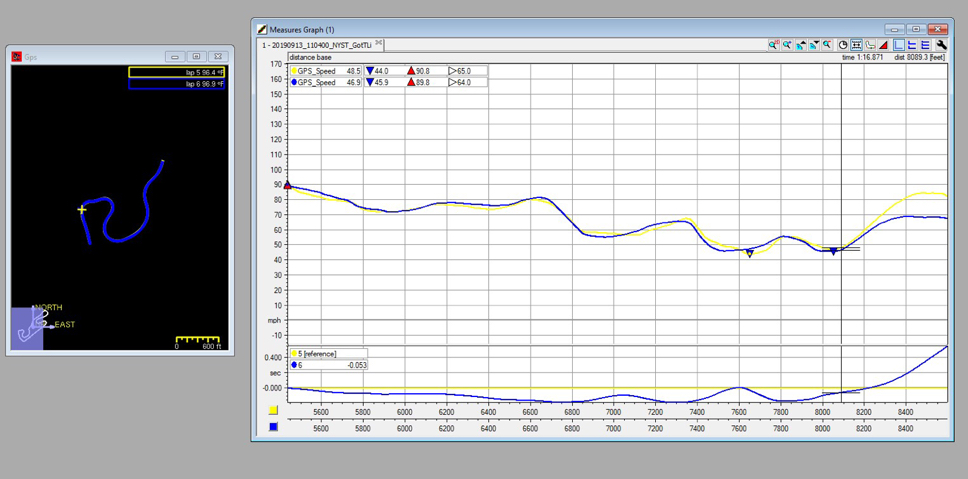Select the 20190913_110400_NYST tab
968x479 pixels.
pyautogui.click(x=317, y=44)
